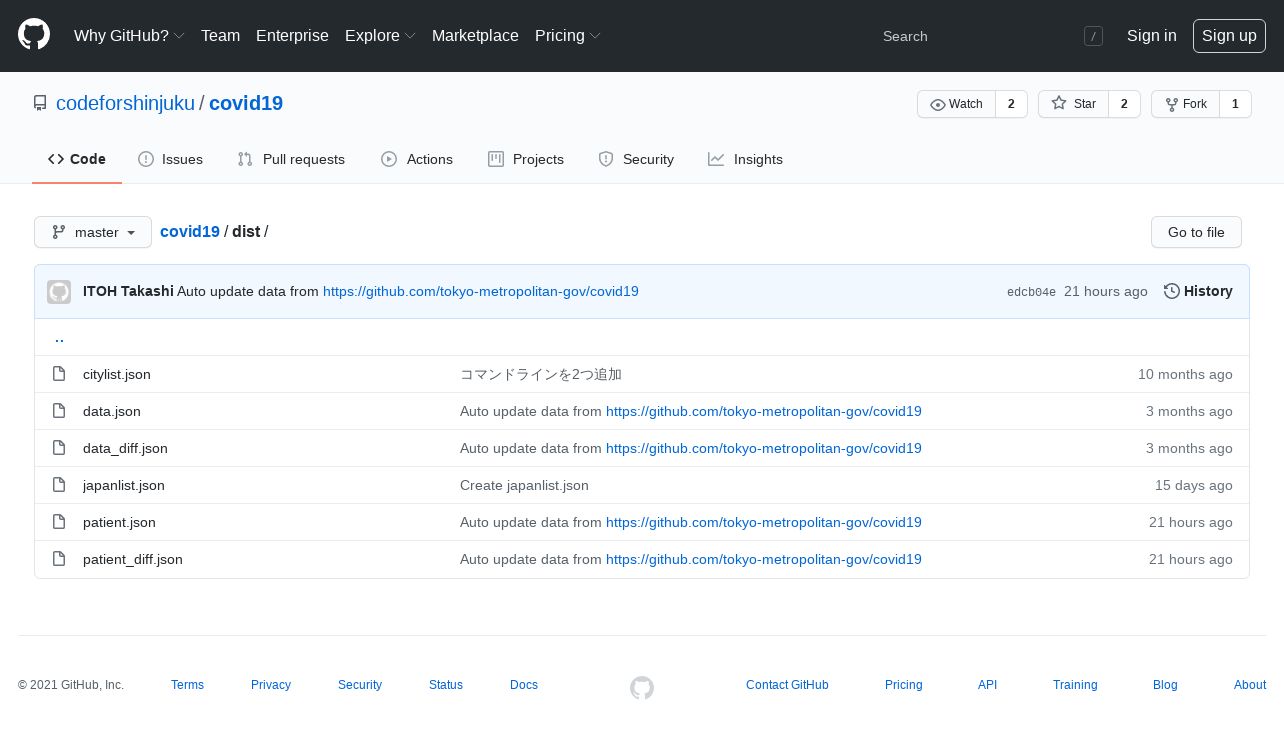This screenshot has height=750, width=1284.
Task: Open Blog link in footer
Action: (1165, 685)
